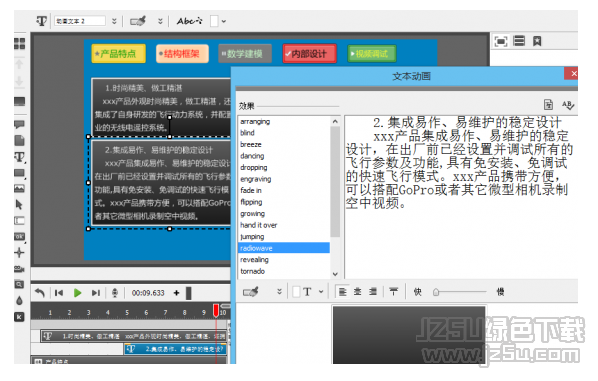The height and width of the screenshot is (381, 598).
Task: Click the red playhead marker on timeline
Action: pos(216,310)
